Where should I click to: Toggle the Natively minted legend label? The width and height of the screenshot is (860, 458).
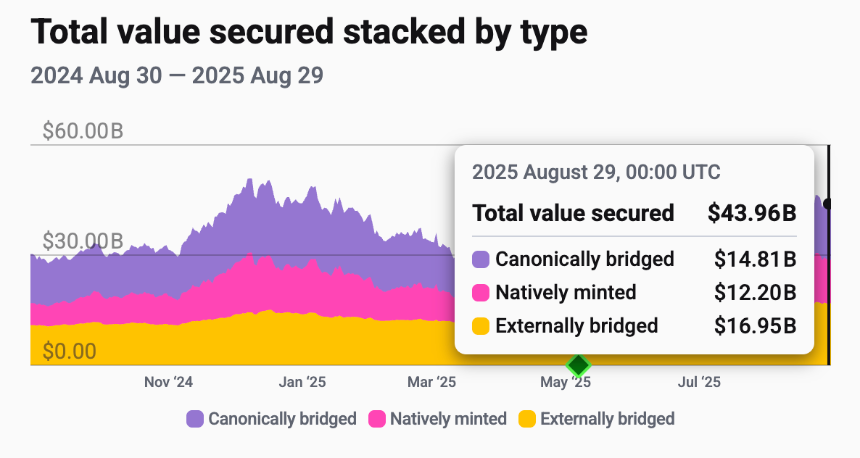(x=448, y=419)
